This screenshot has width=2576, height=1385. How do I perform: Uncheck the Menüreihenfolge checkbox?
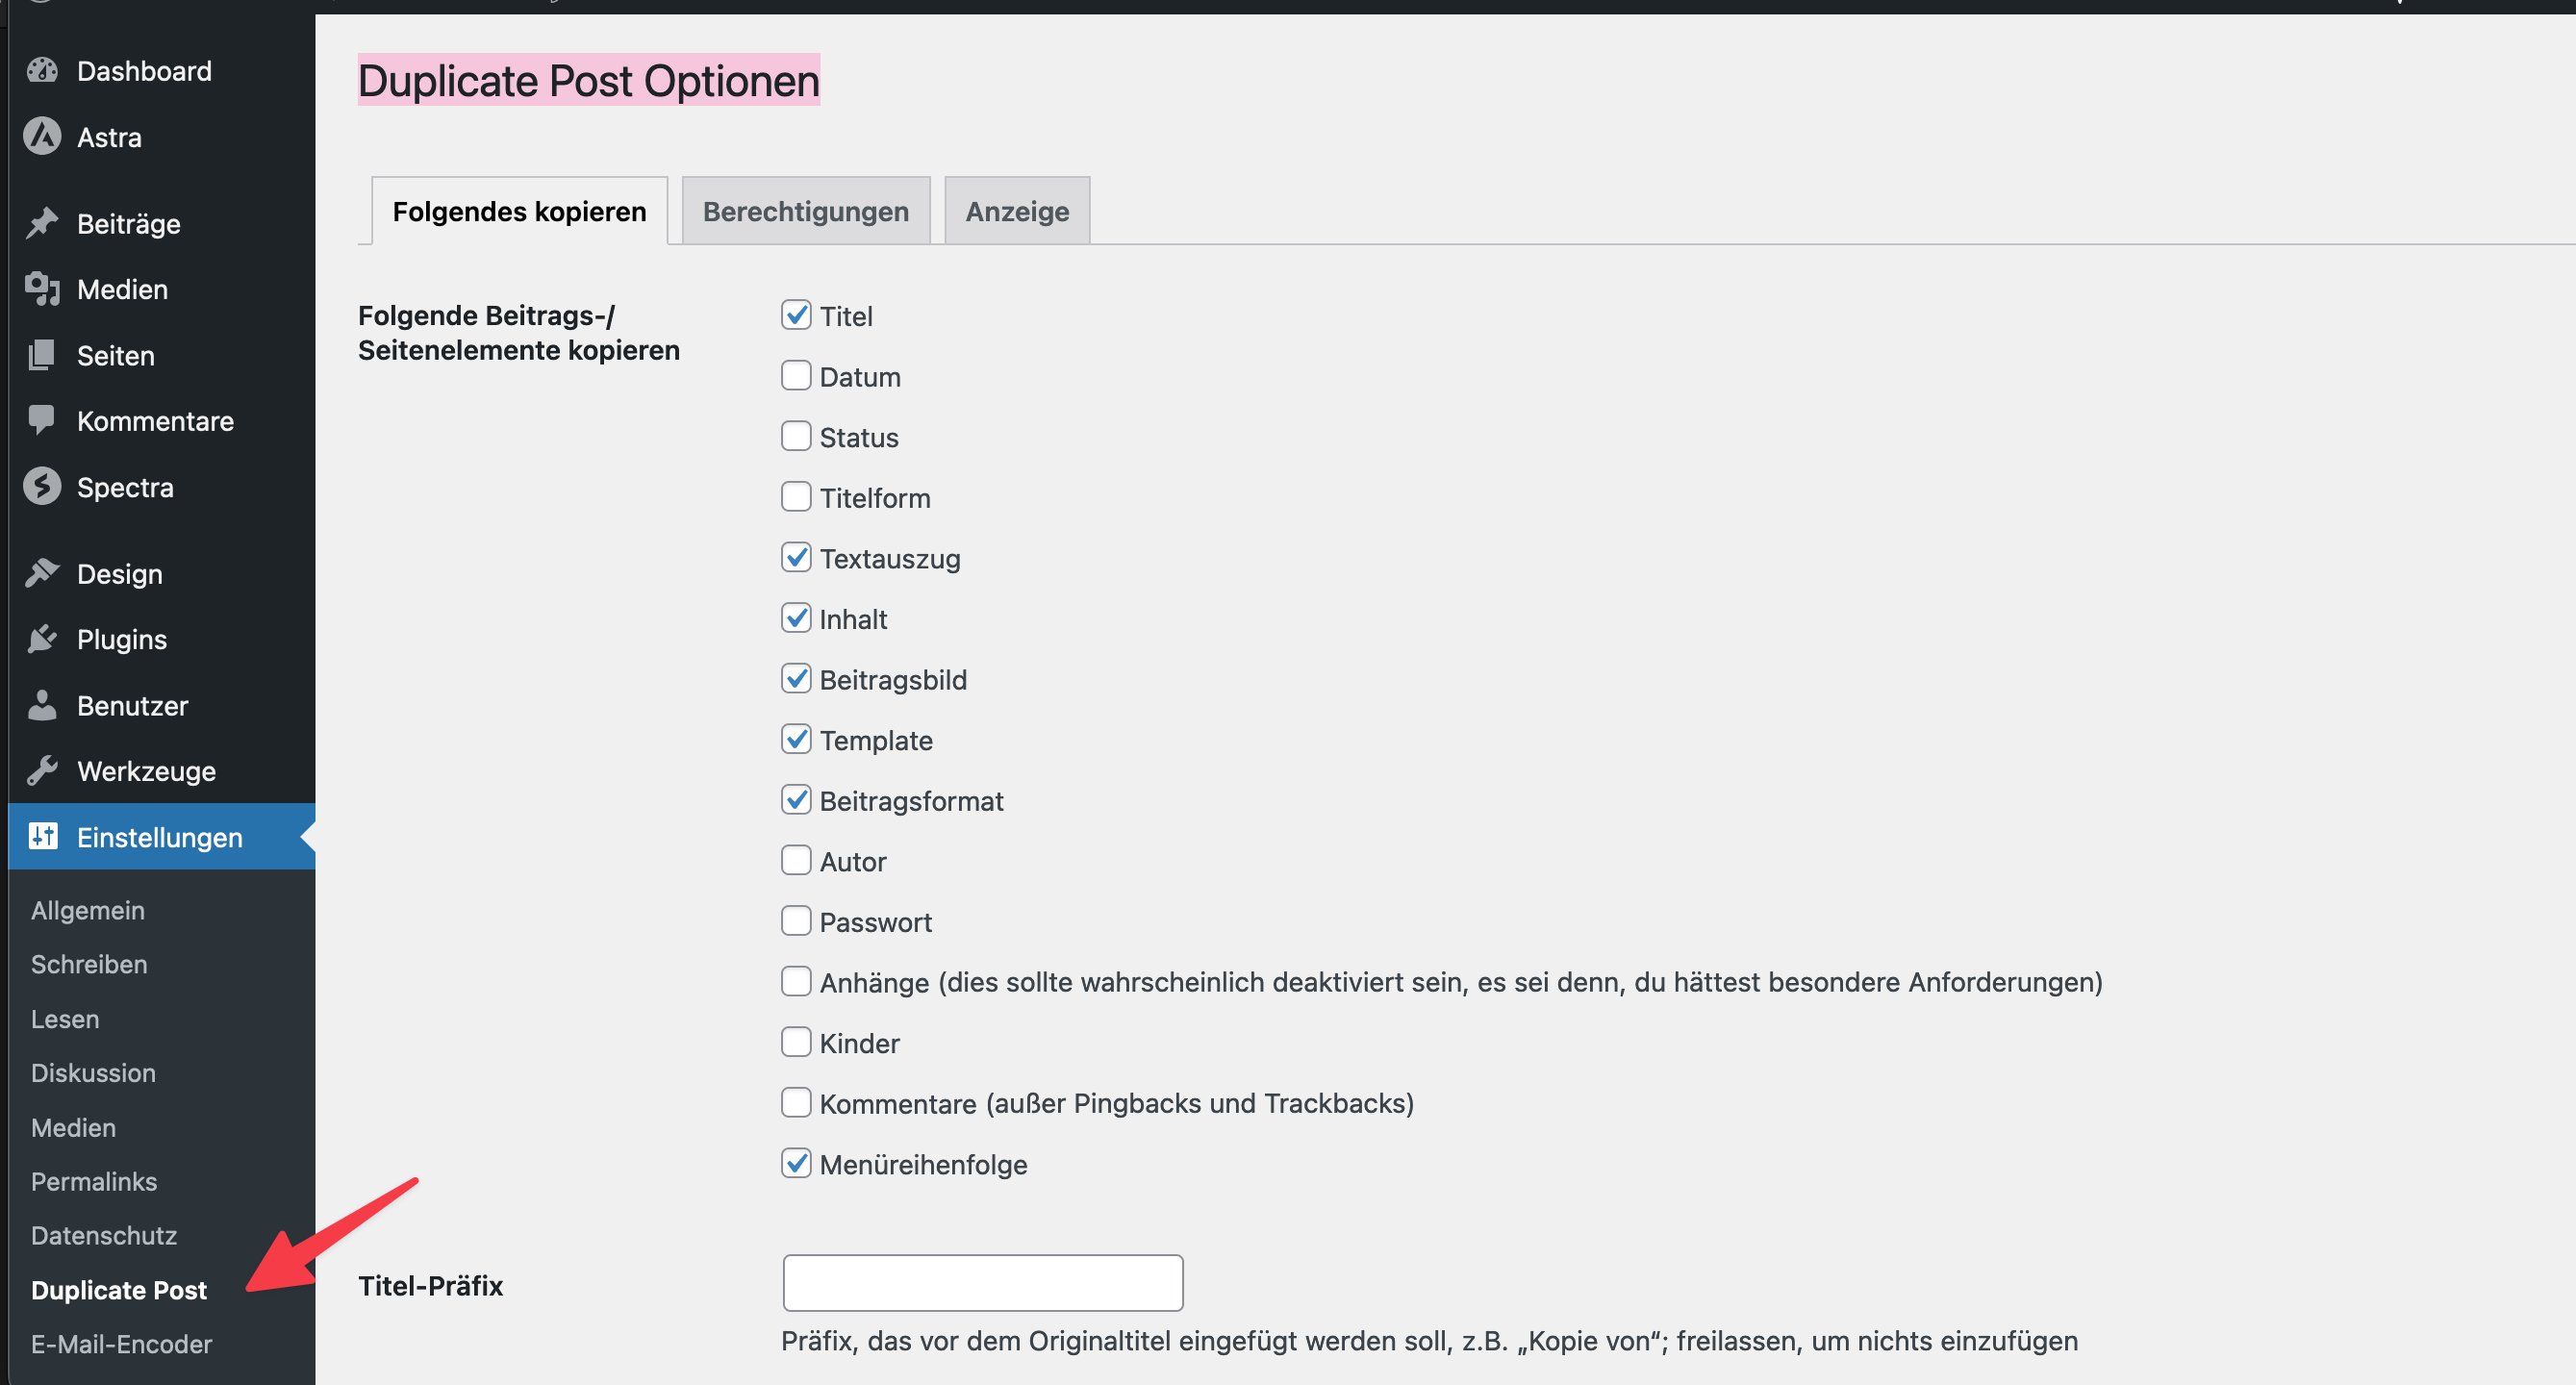click(796, 1163)
